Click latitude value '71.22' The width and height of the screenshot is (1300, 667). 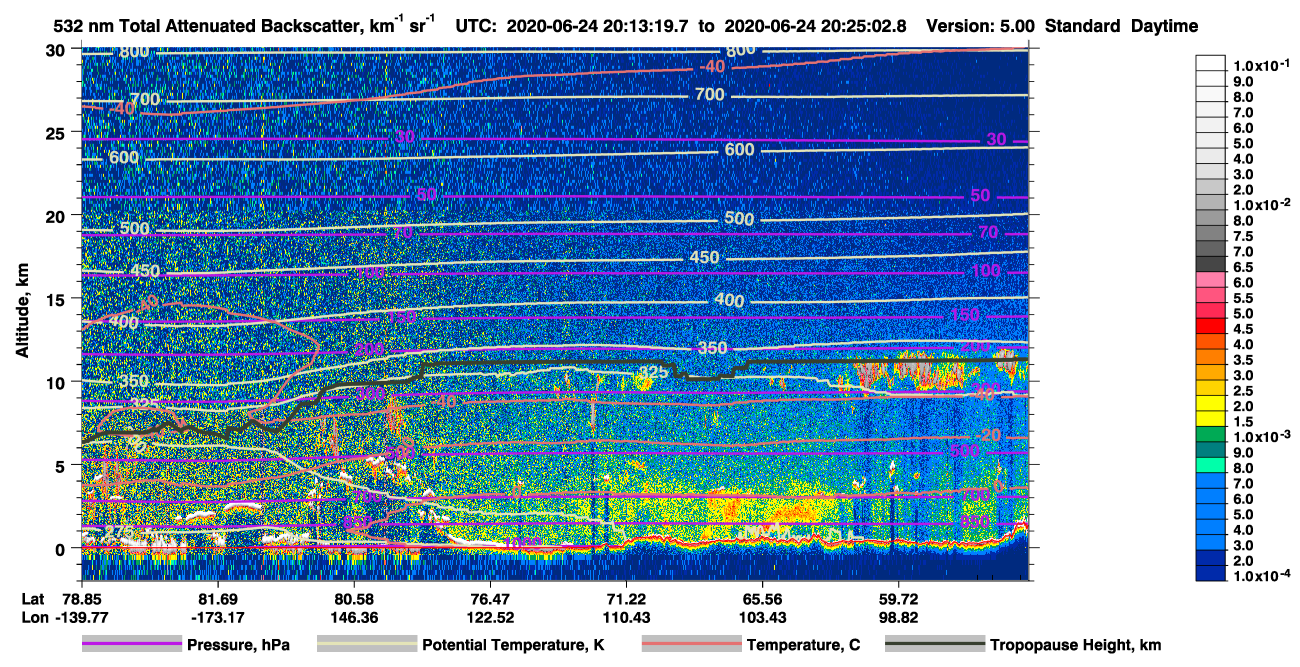626,598
